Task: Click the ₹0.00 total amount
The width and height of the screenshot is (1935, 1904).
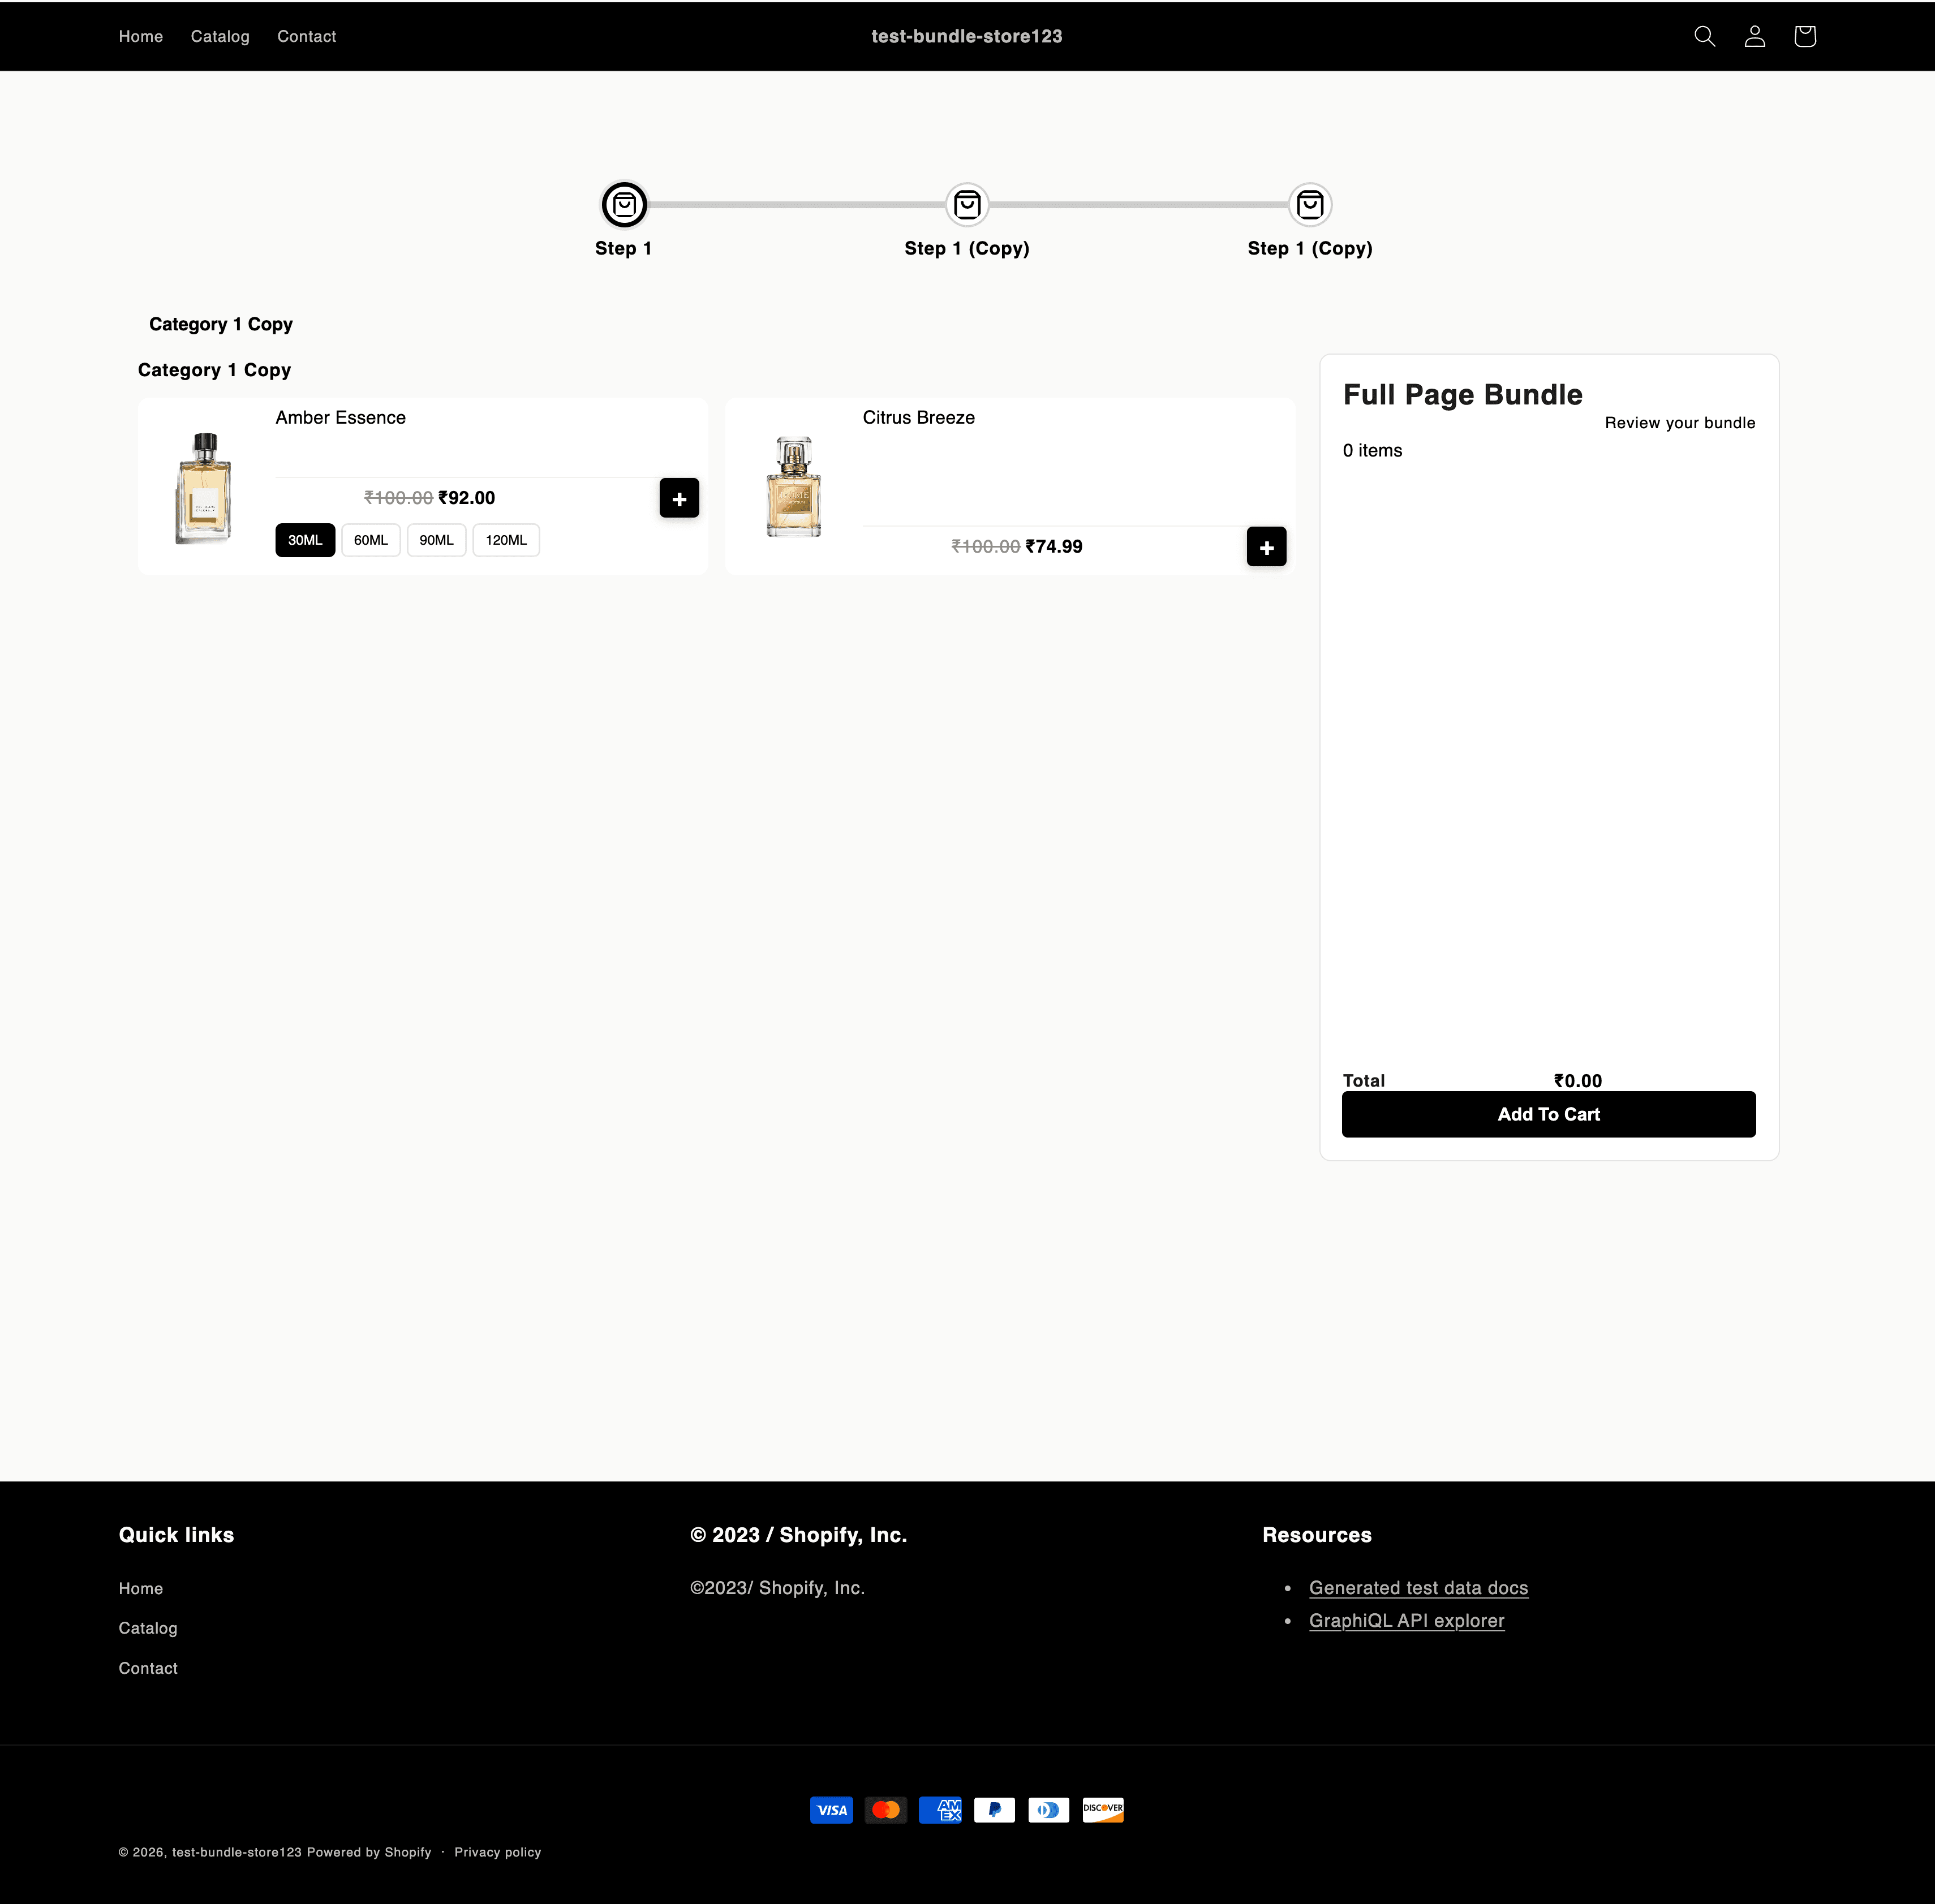Action: click(1578, 1081)
